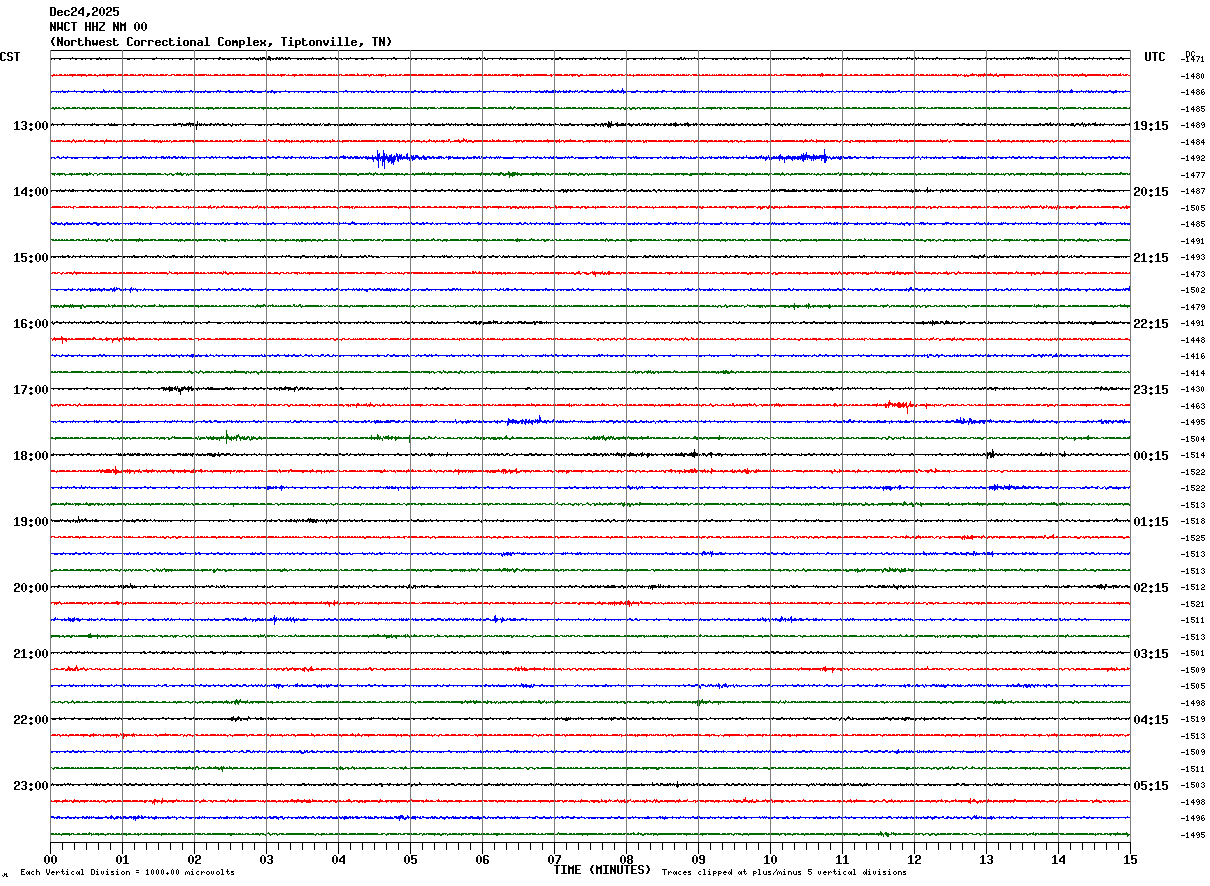This screenshot has height=886, width=1210.
Task: Click the Northwest Correctional Complex location text
Action: pos(220,42)
